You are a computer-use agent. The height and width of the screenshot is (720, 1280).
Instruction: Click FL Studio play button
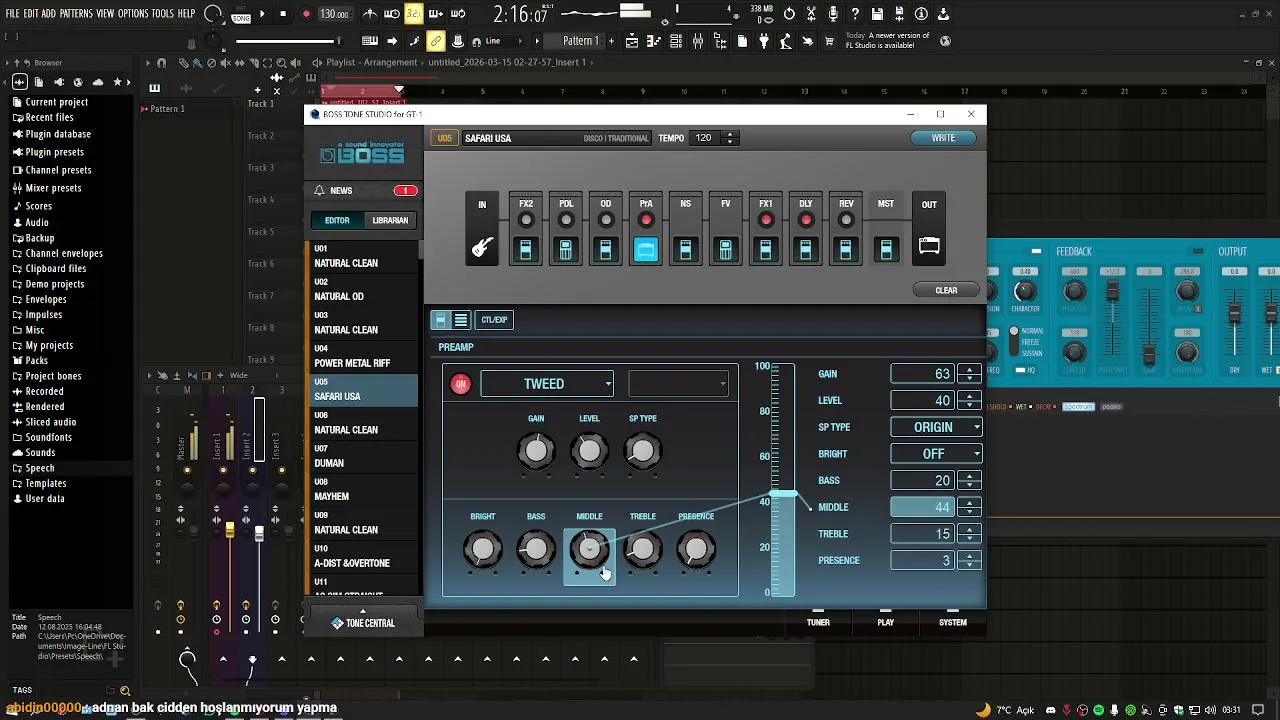[x=262, y=14]
